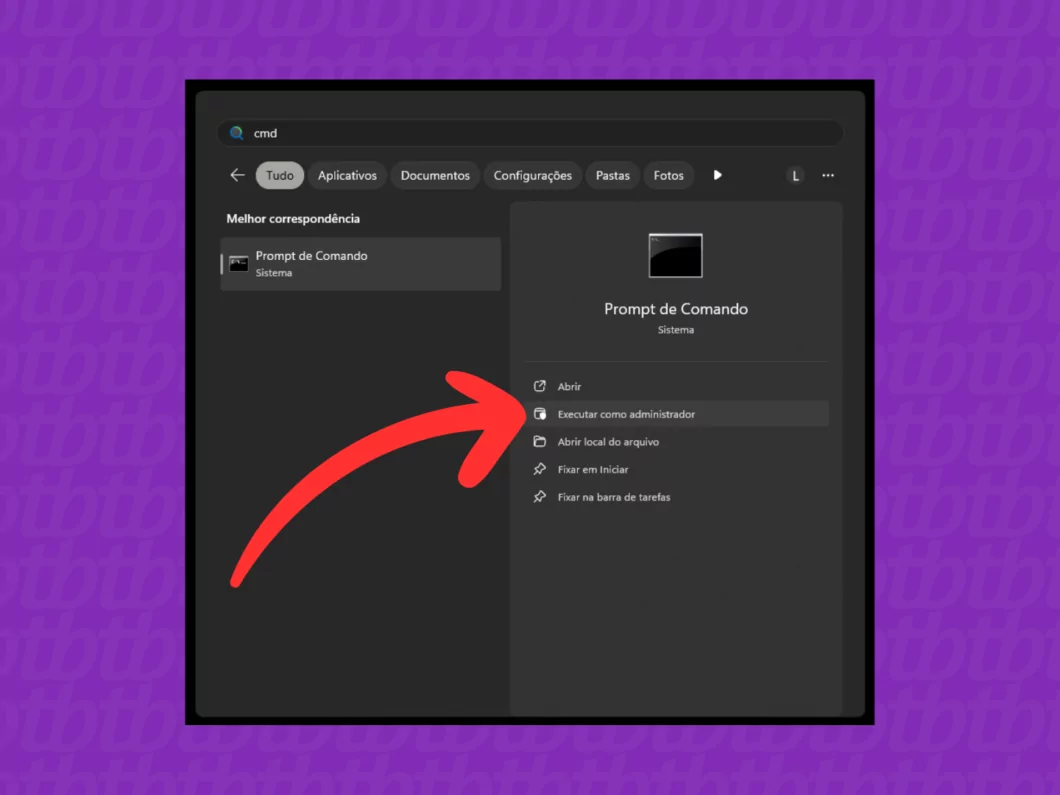1060x795 pixels.
Task: Click the search magnifier icon
Action: tap(236, 133)
